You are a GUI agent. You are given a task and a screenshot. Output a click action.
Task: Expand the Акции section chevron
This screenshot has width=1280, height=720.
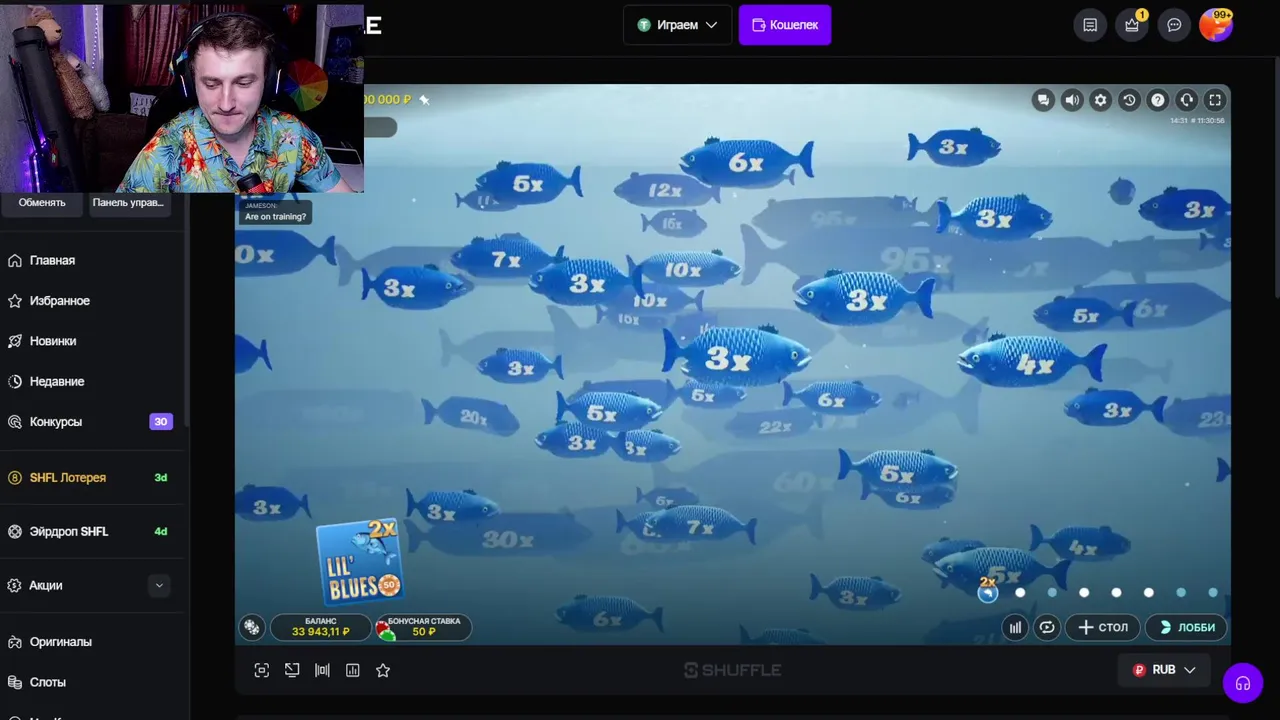(159, 585)
